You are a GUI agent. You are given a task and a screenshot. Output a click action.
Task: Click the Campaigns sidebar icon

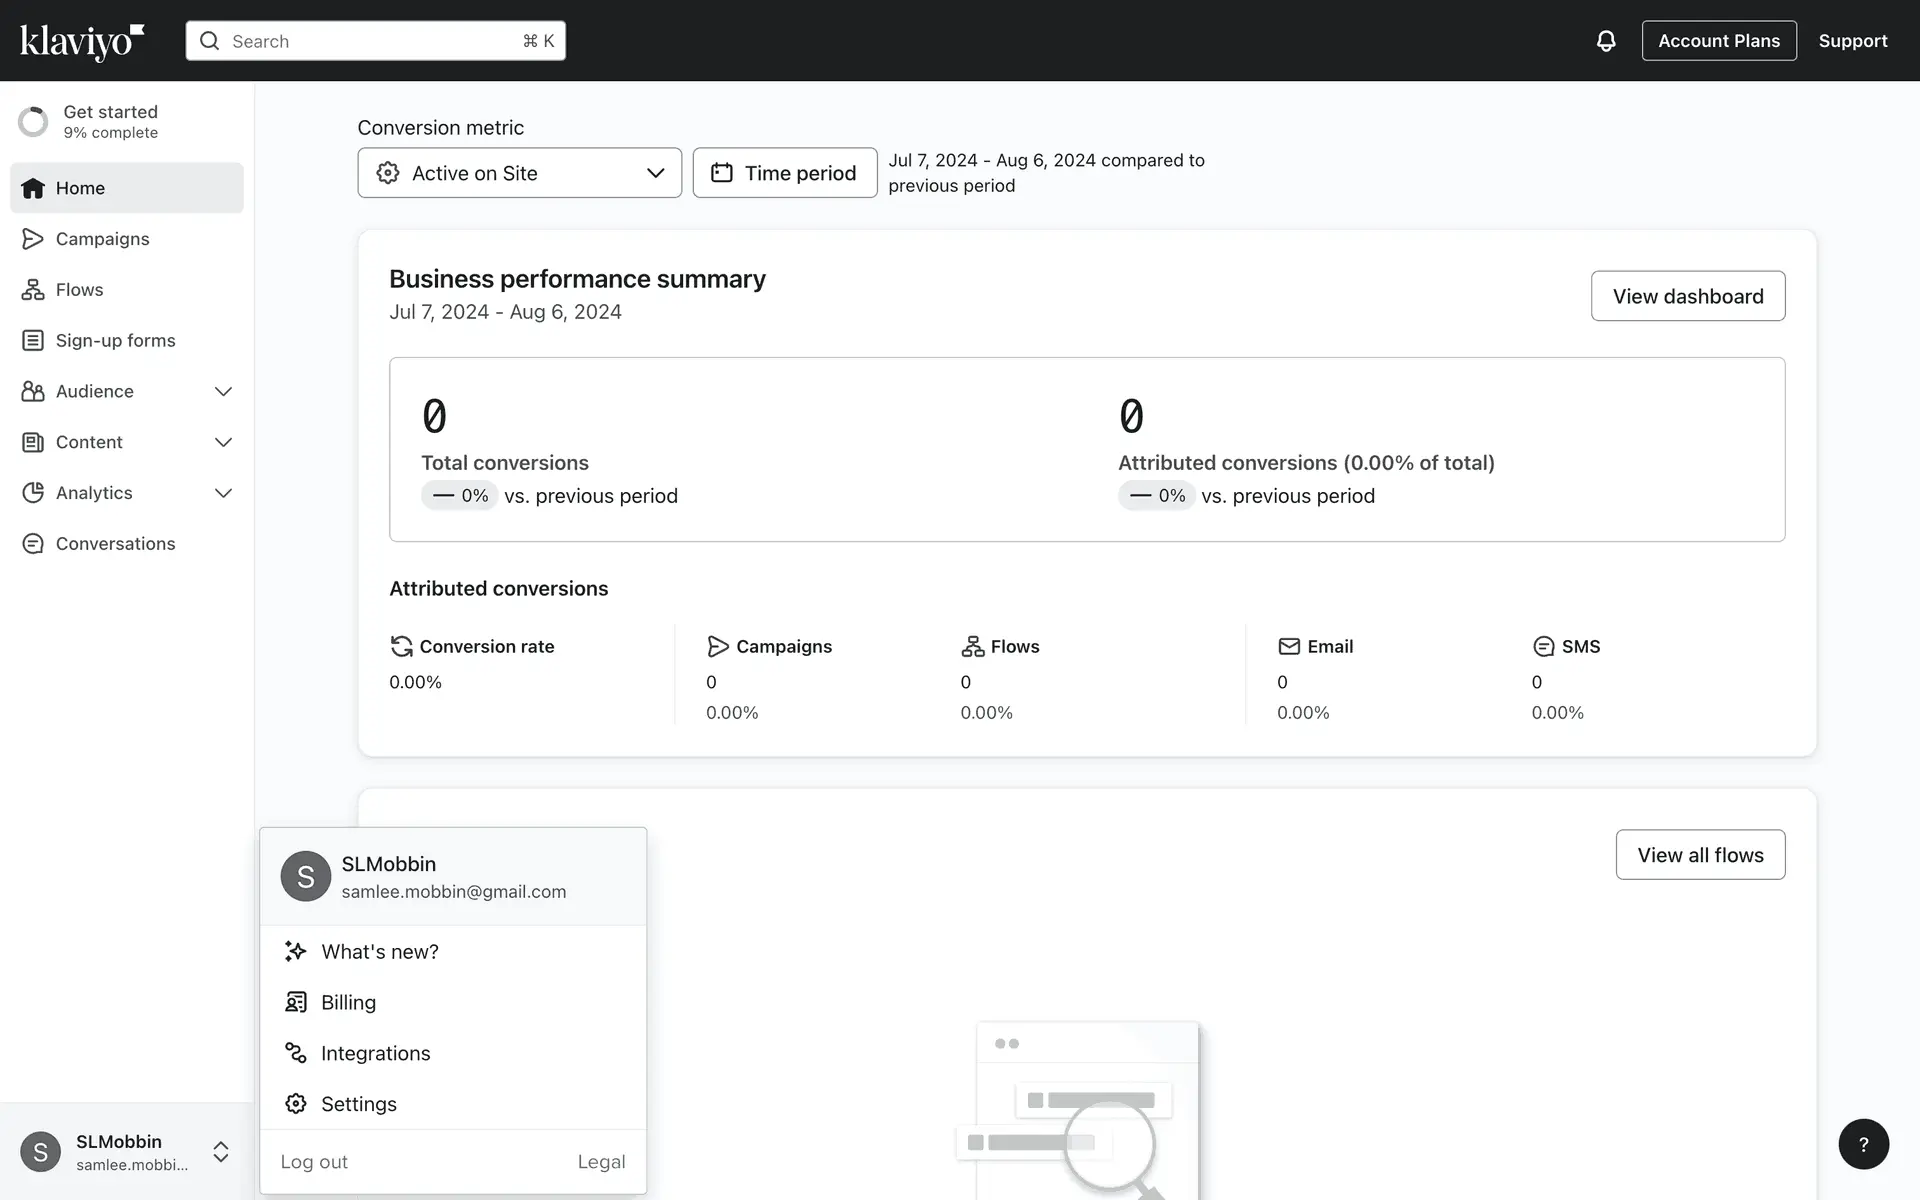coord(33,239)
